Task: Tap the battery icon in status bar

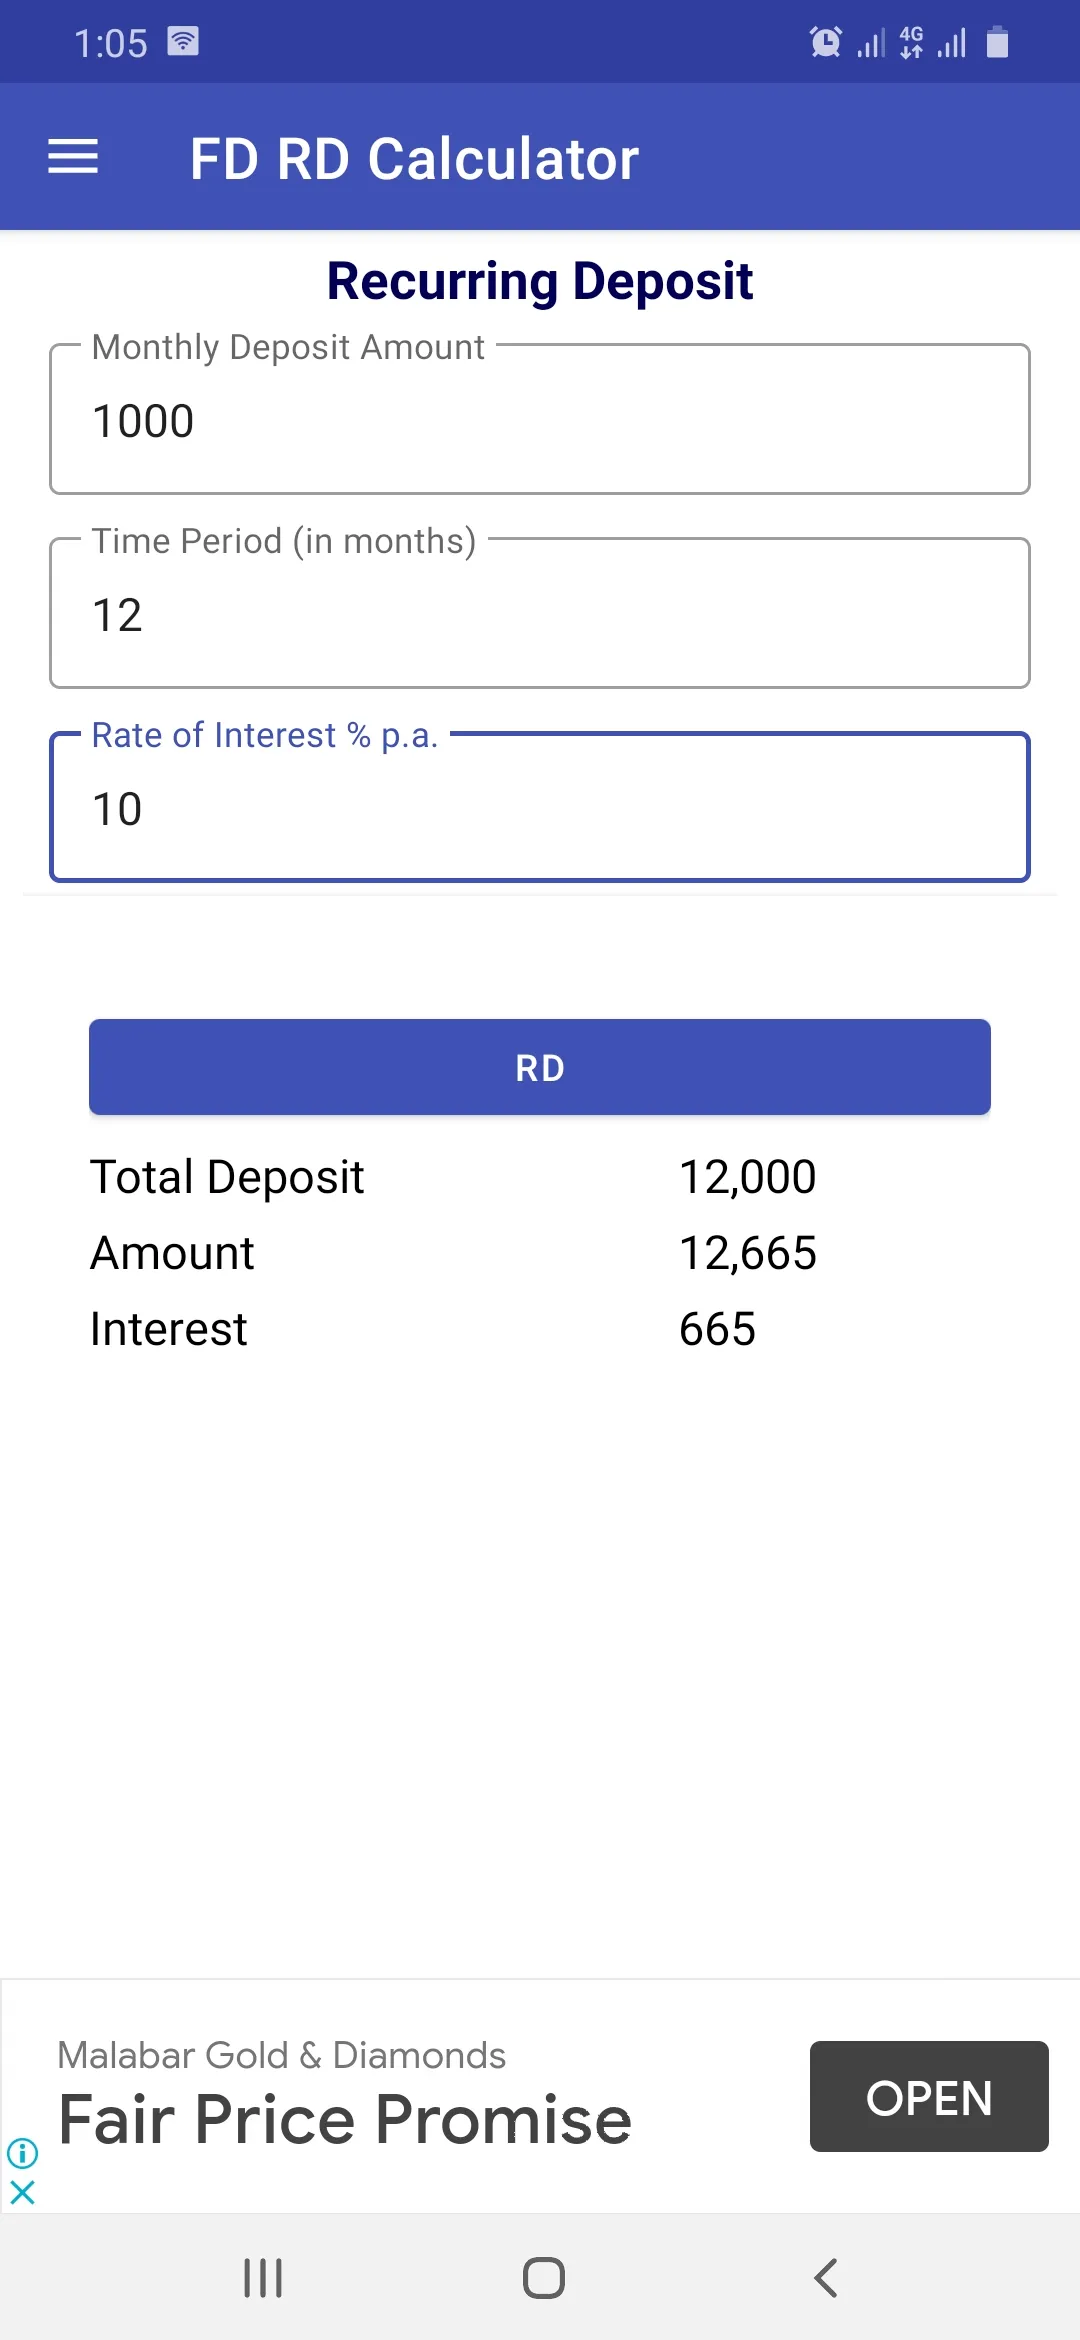Action: click(997, 42)
